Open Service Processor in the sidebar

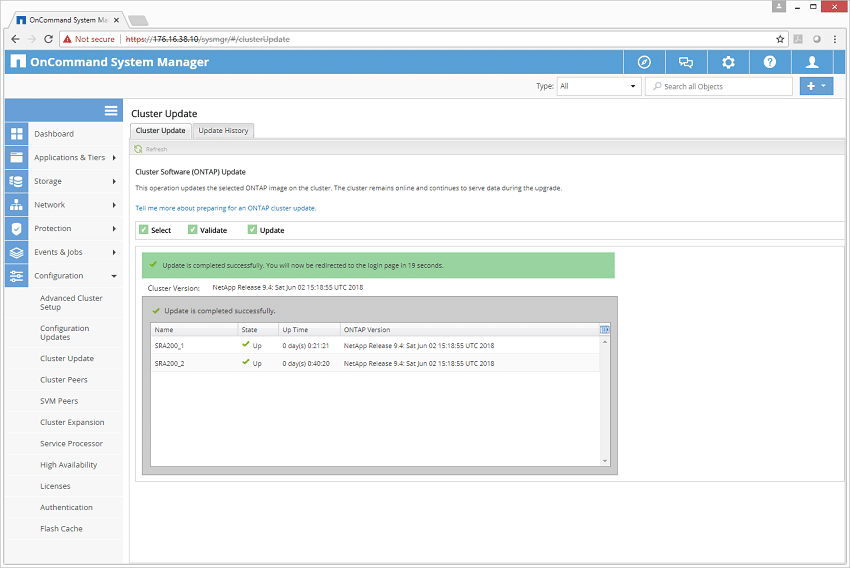(72, 443)
